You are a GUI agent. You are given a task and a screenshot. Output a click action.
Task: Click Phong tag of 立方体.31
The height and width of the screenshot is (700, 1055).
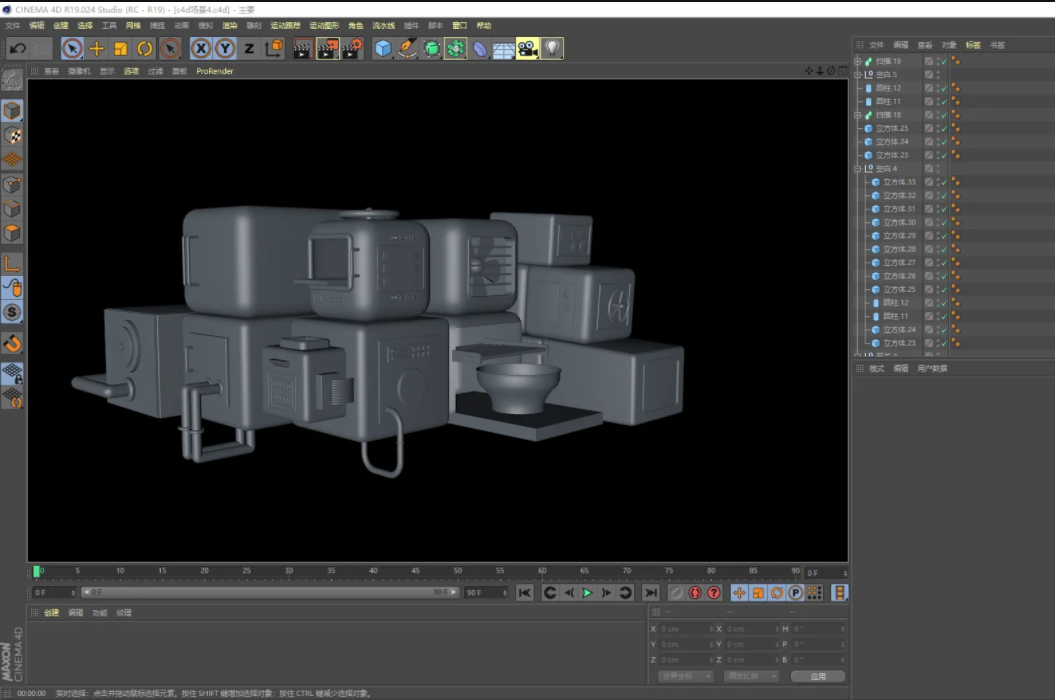coord(955,209)
